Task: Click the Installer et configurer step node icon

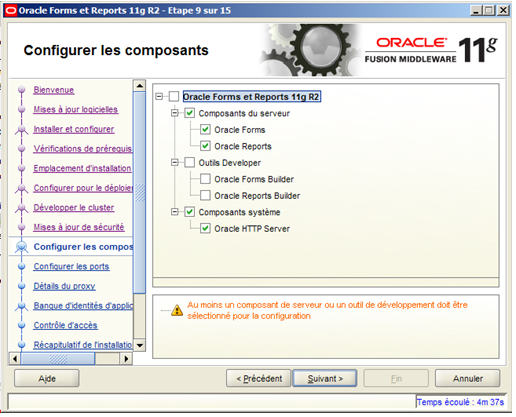Action: click(x=22, y=129)
